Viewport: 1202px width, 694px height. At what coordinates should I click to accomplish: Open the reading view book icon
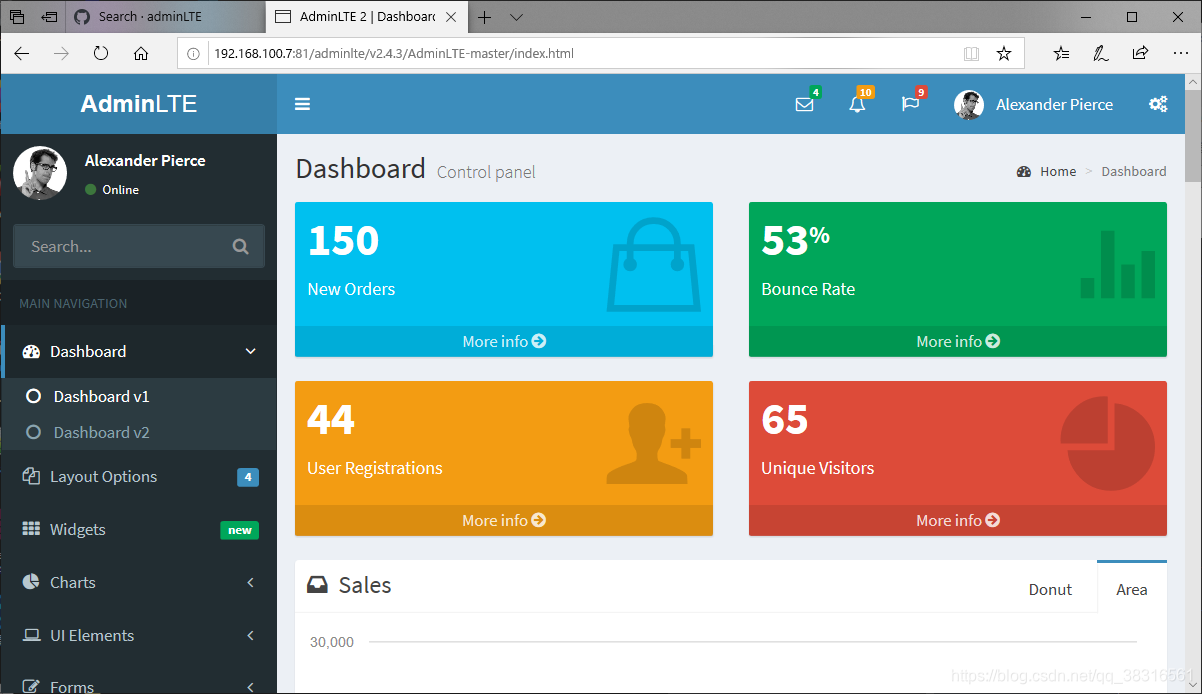(x=971, y=53)
